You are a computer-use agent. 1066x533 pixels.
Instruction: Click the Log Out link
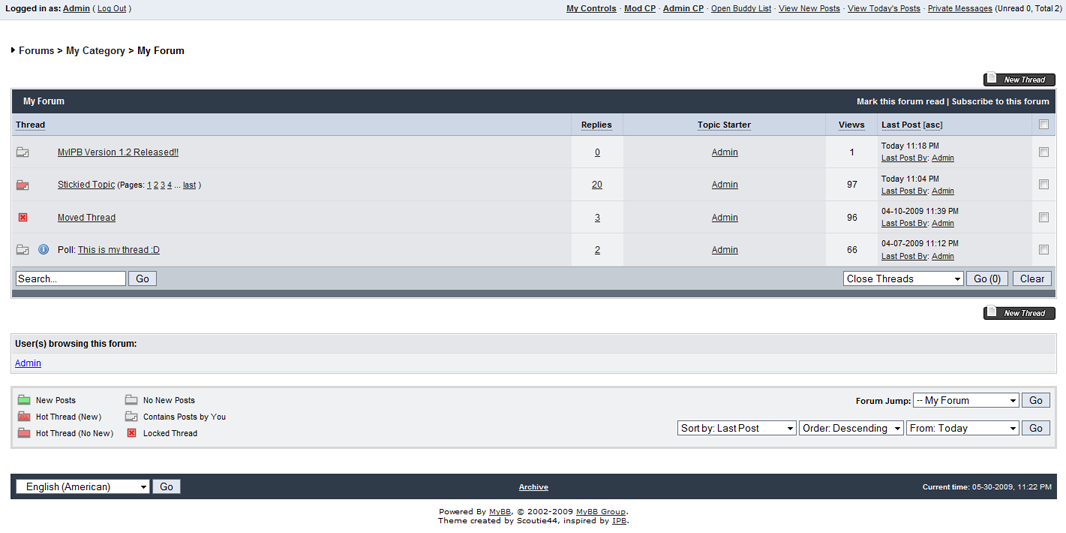point(111,9)
